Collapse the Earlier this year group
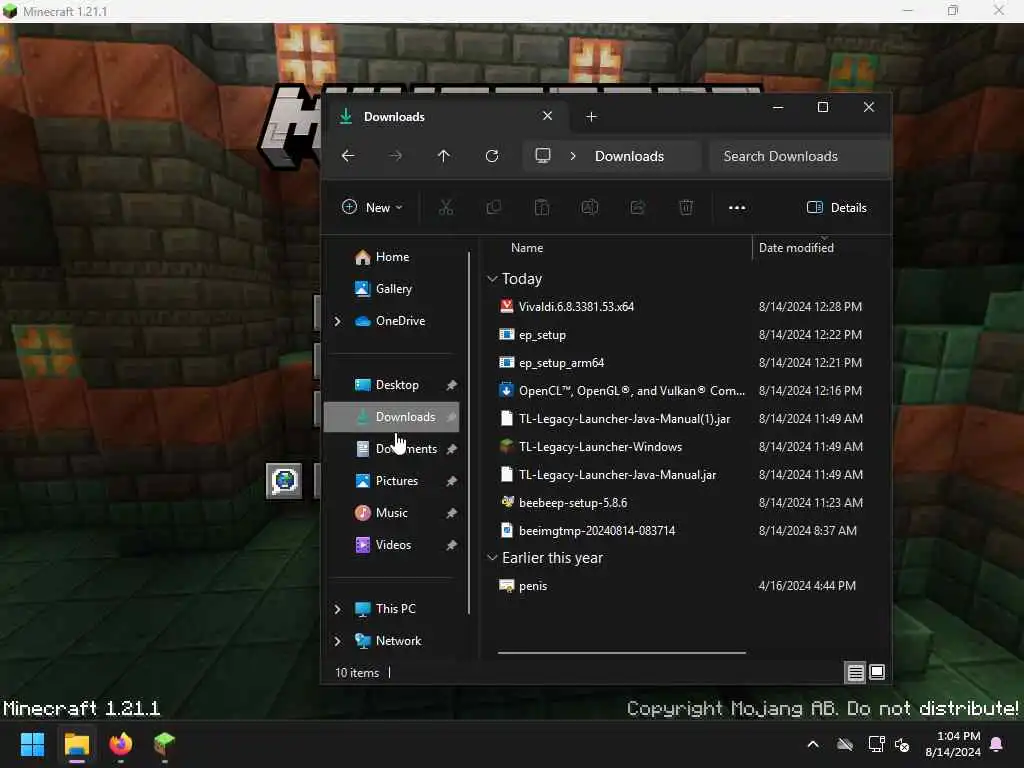Viewport: 1024px width, 768px height. click(x=492, y=558)
